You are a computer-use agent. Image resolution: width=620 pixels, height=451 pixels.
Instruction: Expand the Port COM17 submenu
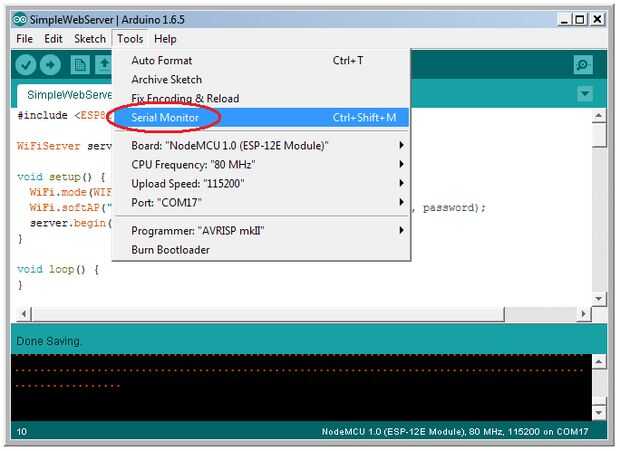tap(261, 203)
